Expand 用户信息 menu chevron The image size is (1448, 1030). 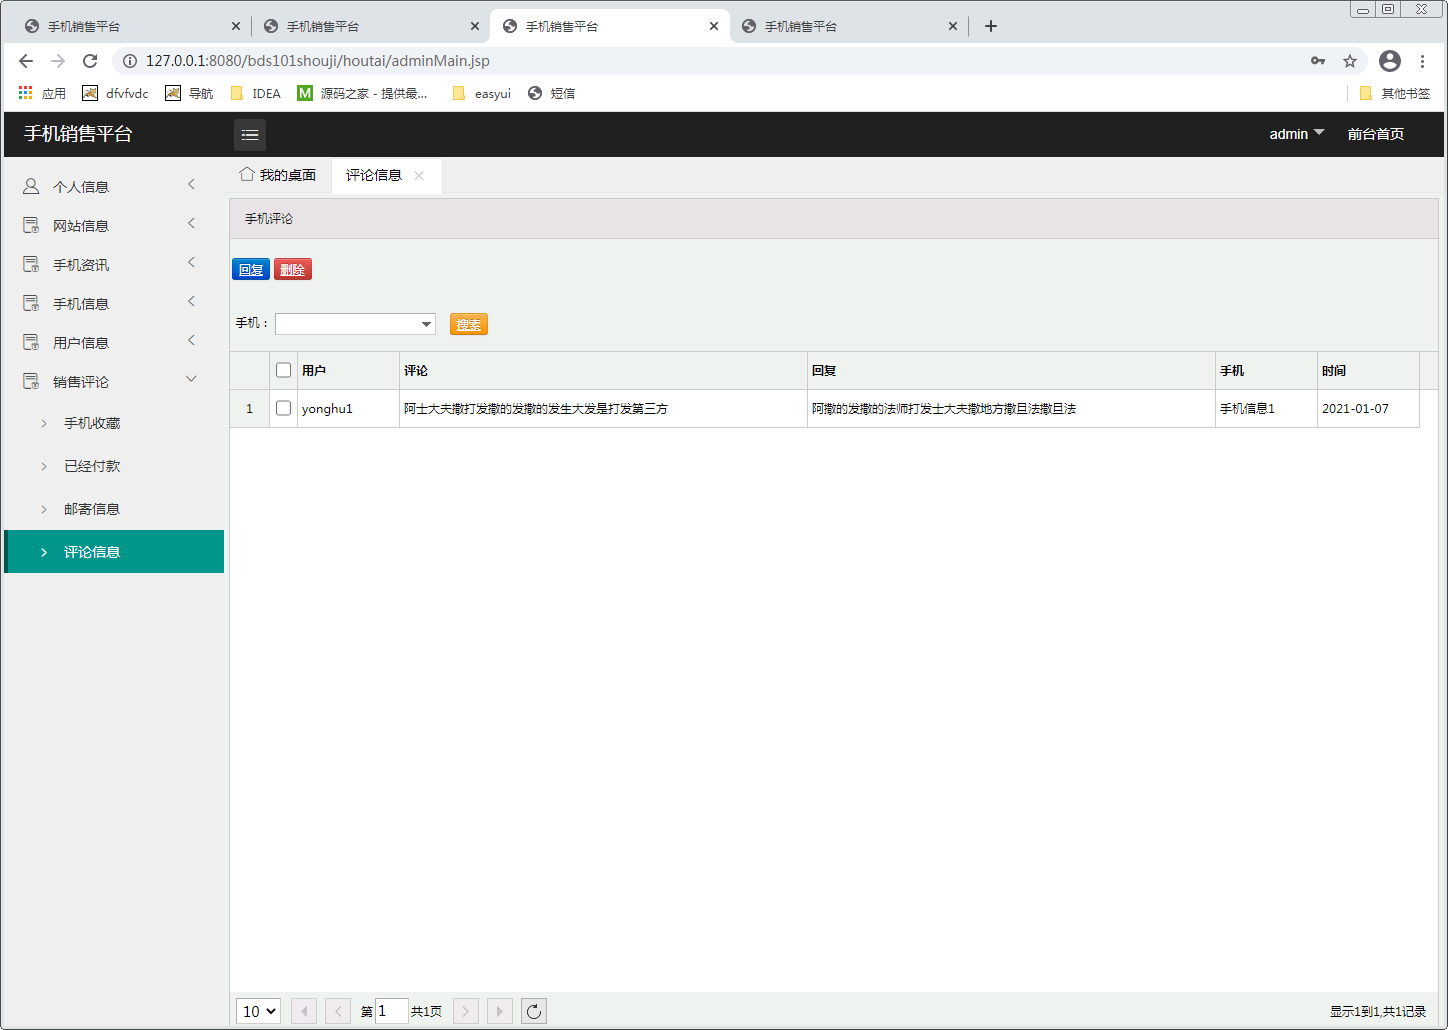point(191,340)
